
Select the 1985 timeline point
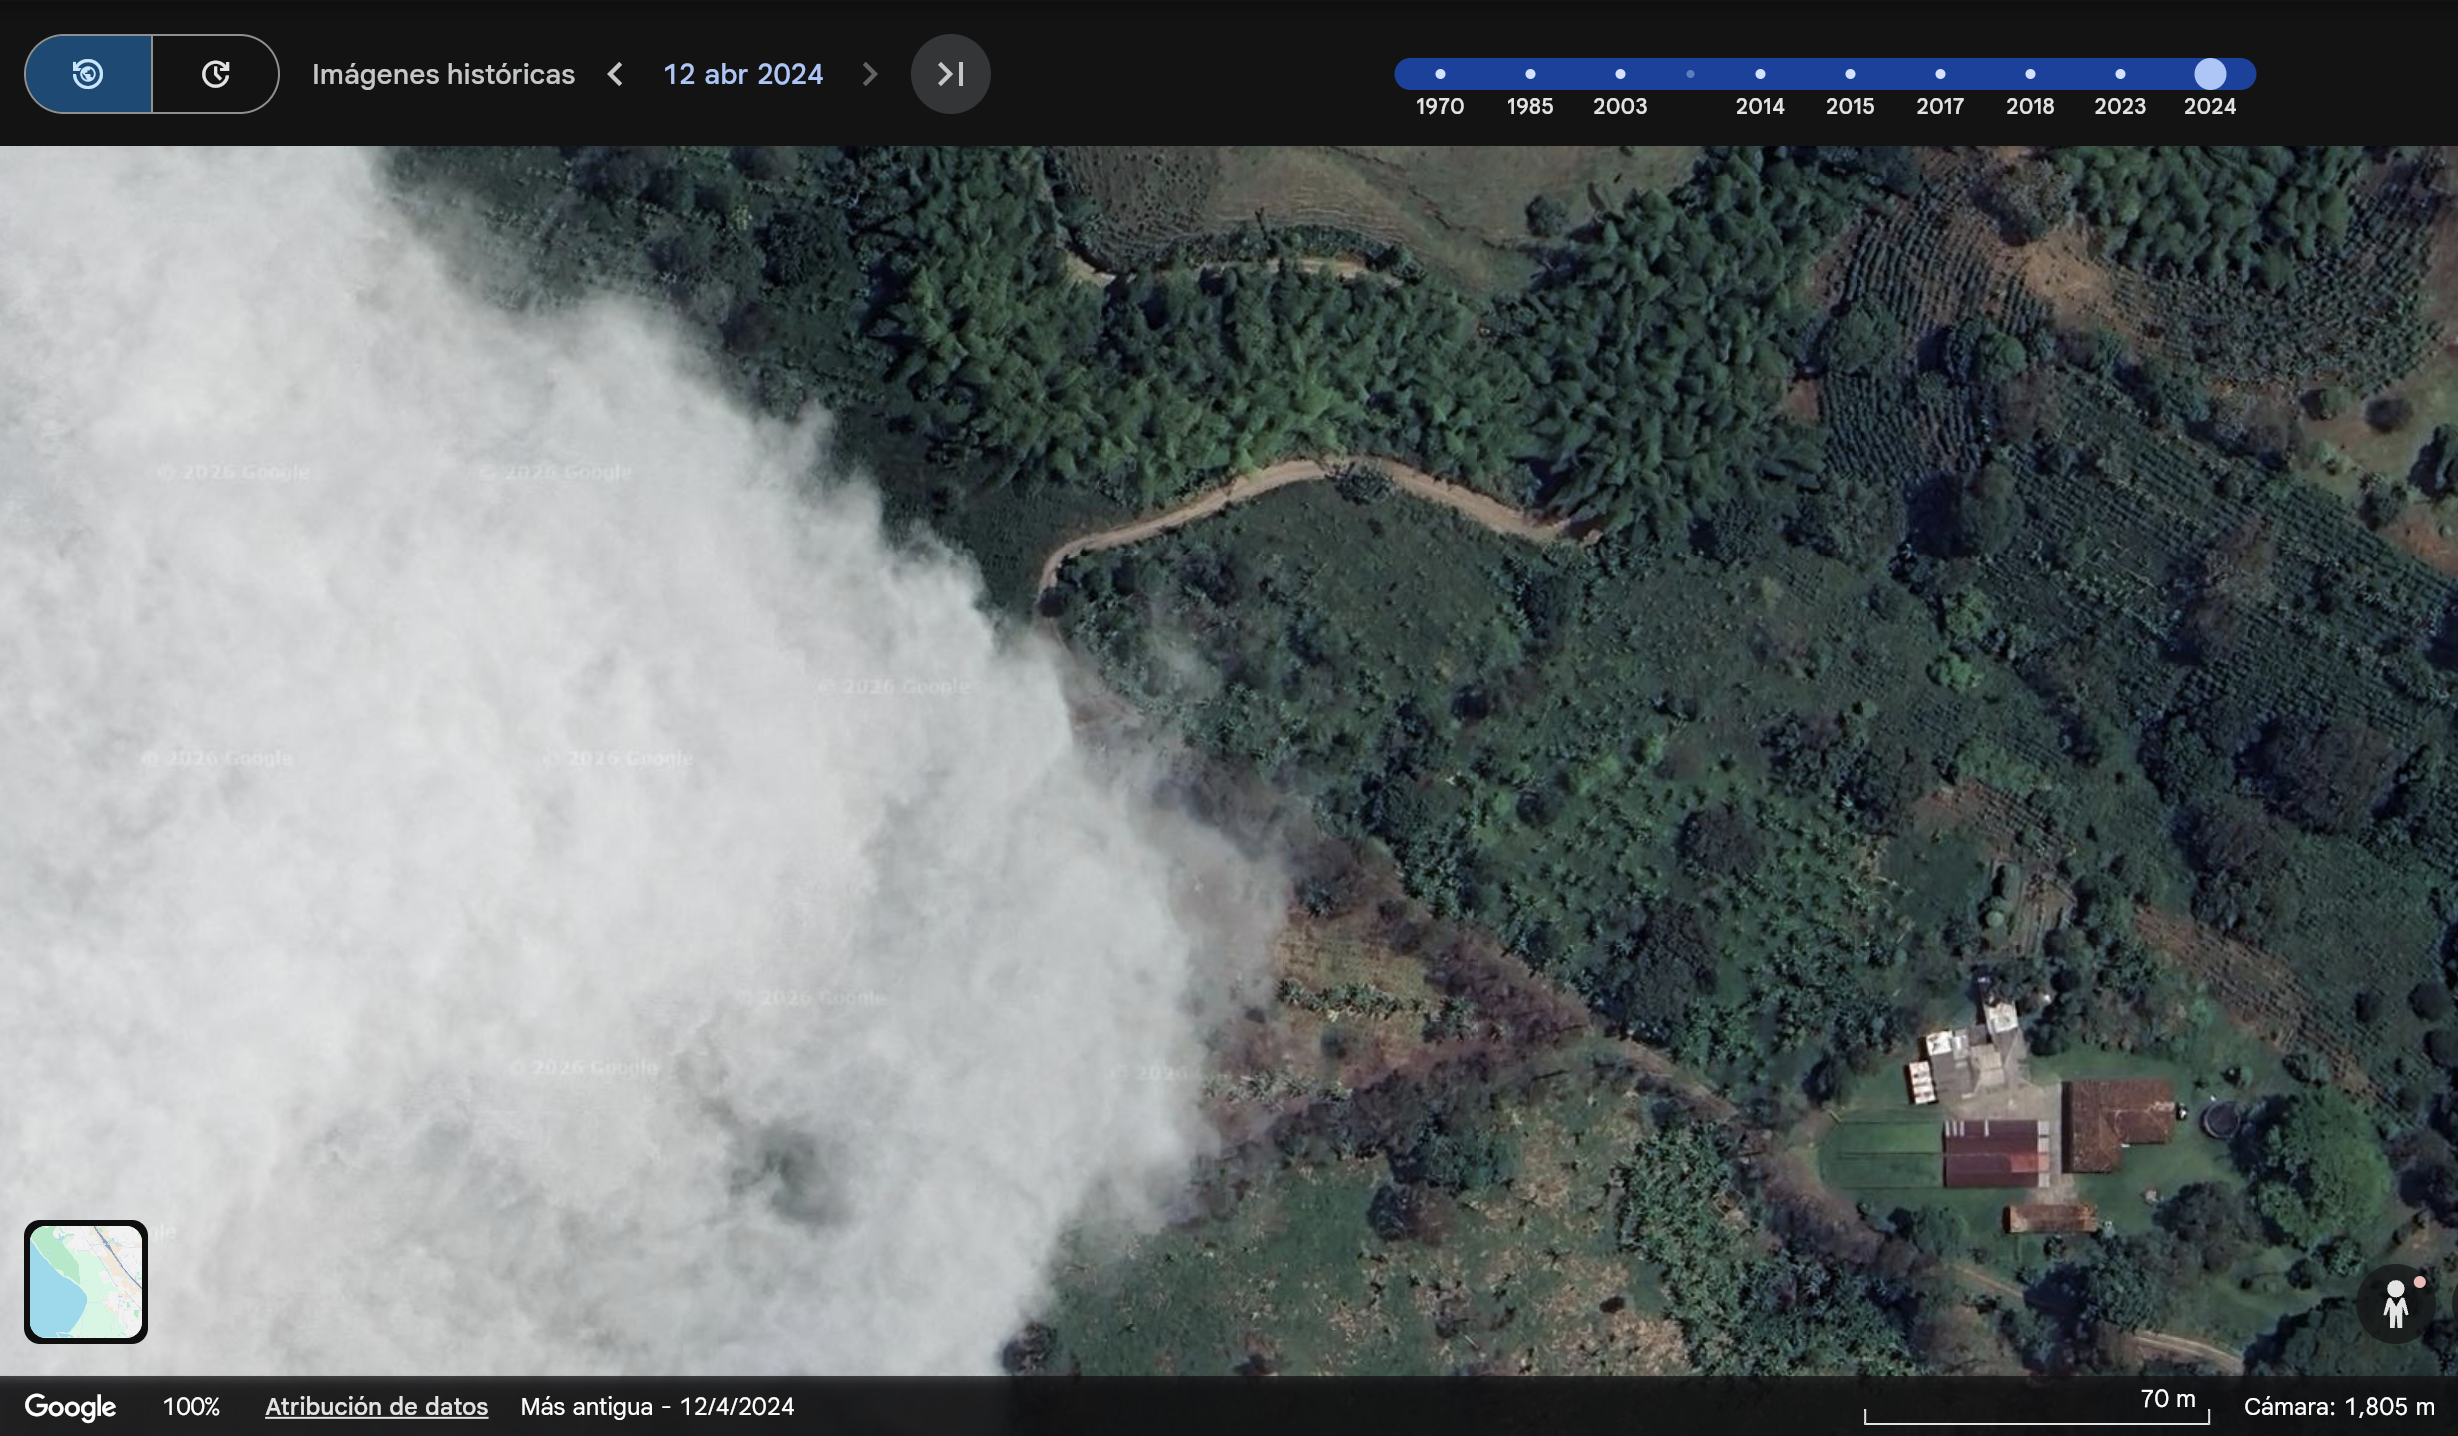pyautogui.click(x=1530, y=74)
